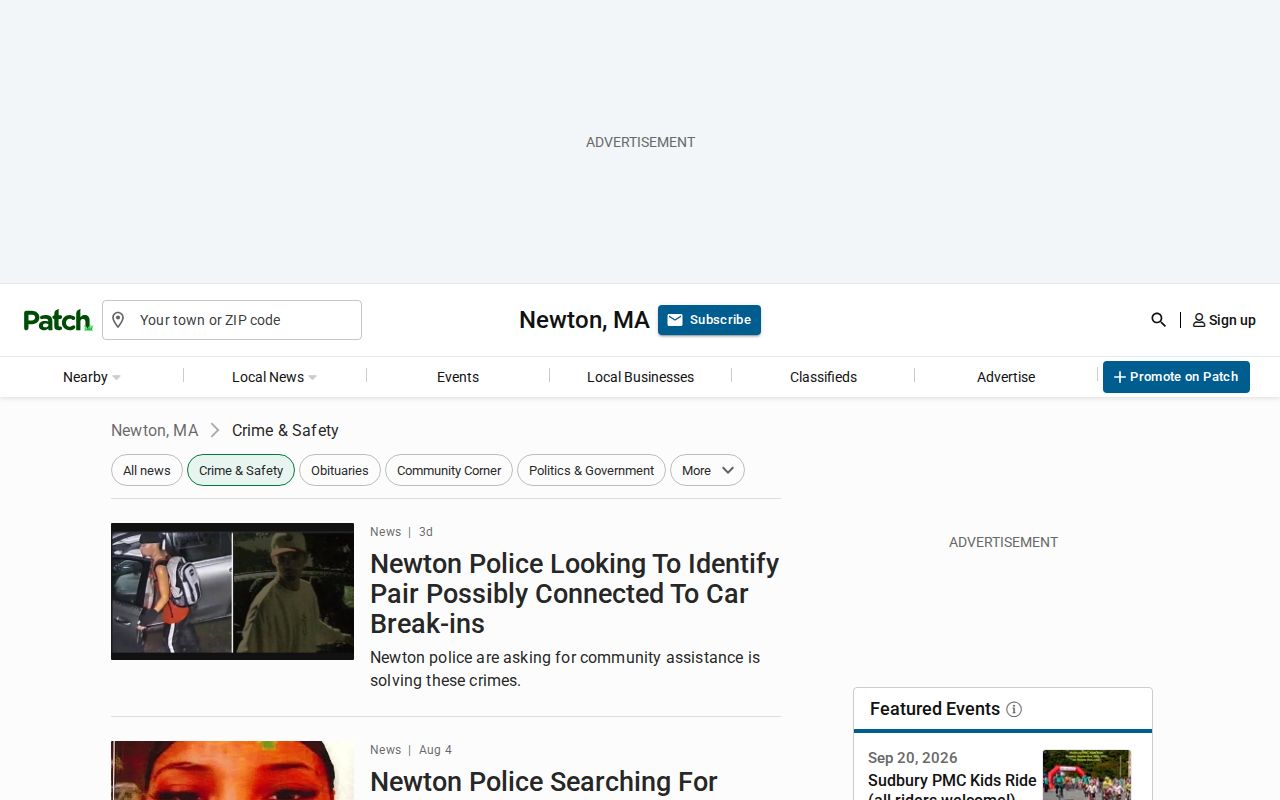
Task: Open the Events menu item
Action: (x=458, y=377)
